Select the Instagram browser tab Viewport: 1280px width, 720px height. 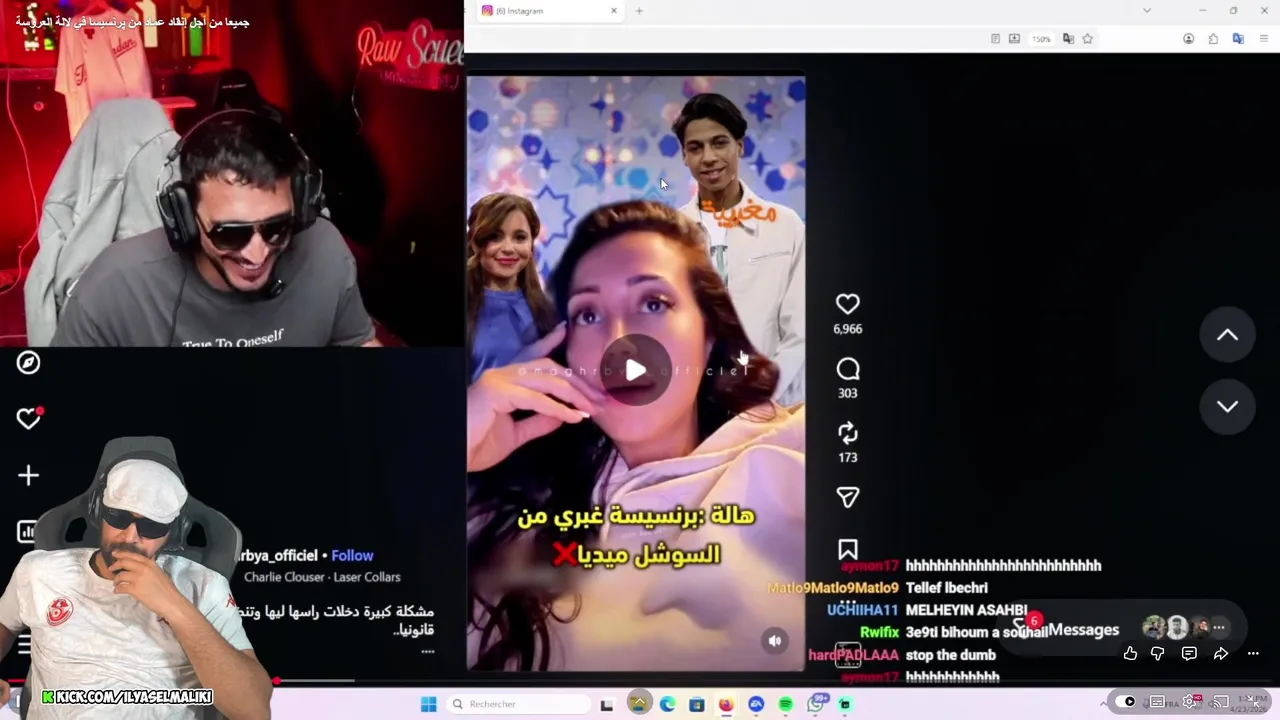[550, 11]
